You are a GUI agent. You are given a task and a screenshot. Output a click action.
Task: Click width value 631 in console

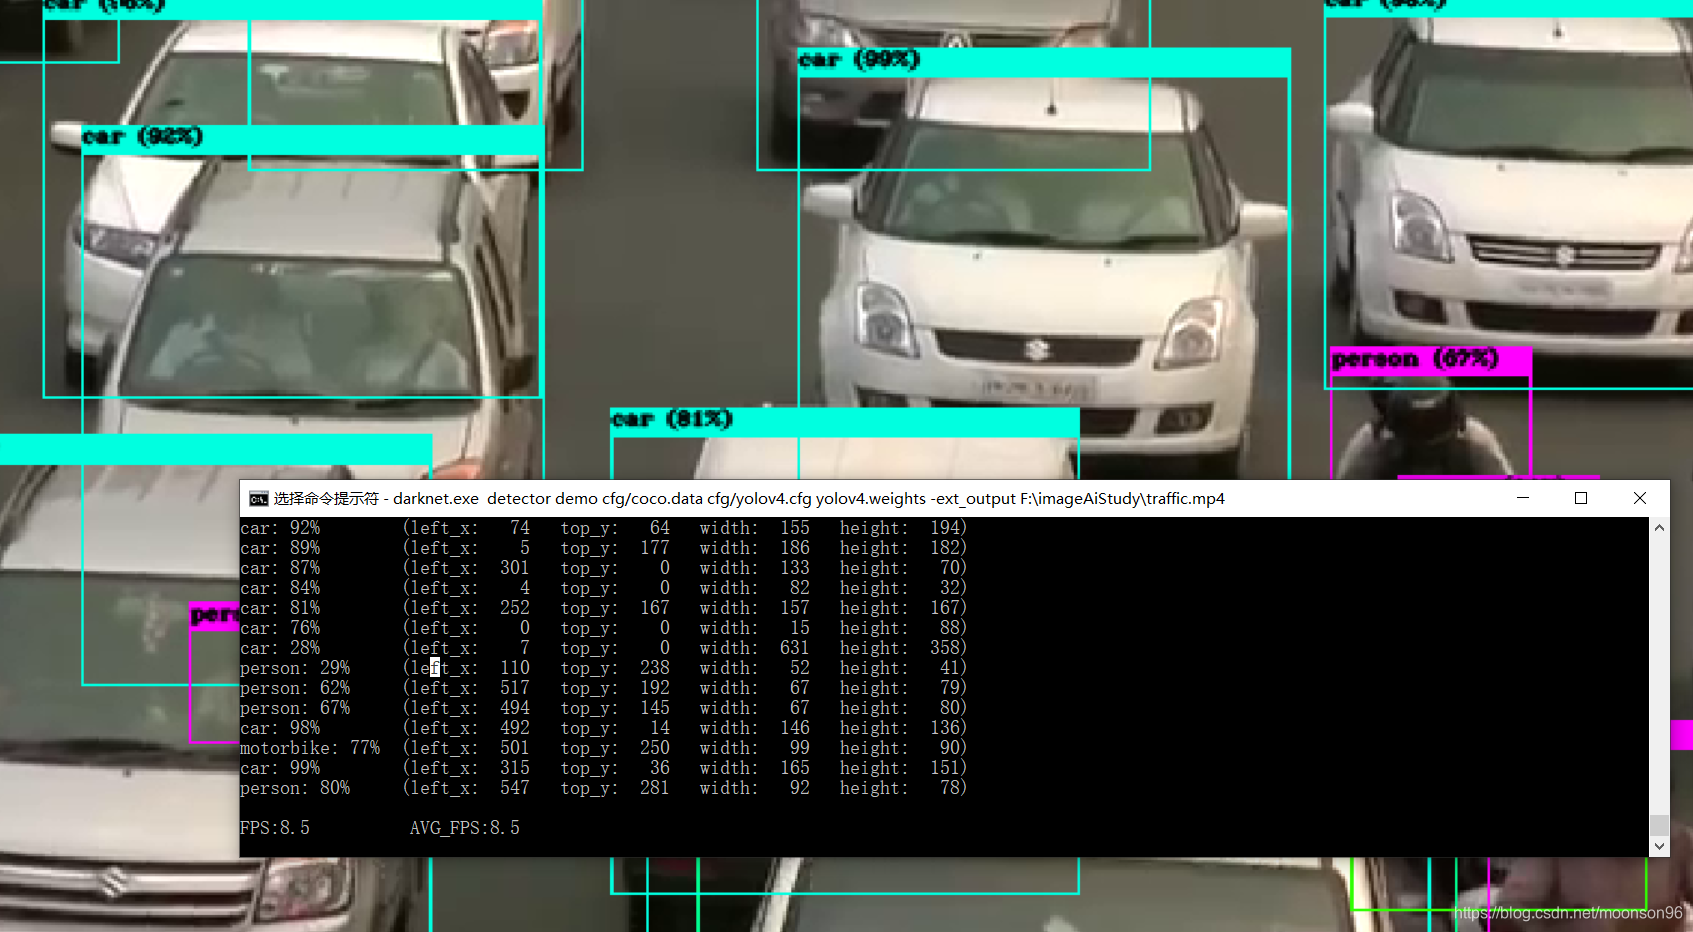pos(795,648)
